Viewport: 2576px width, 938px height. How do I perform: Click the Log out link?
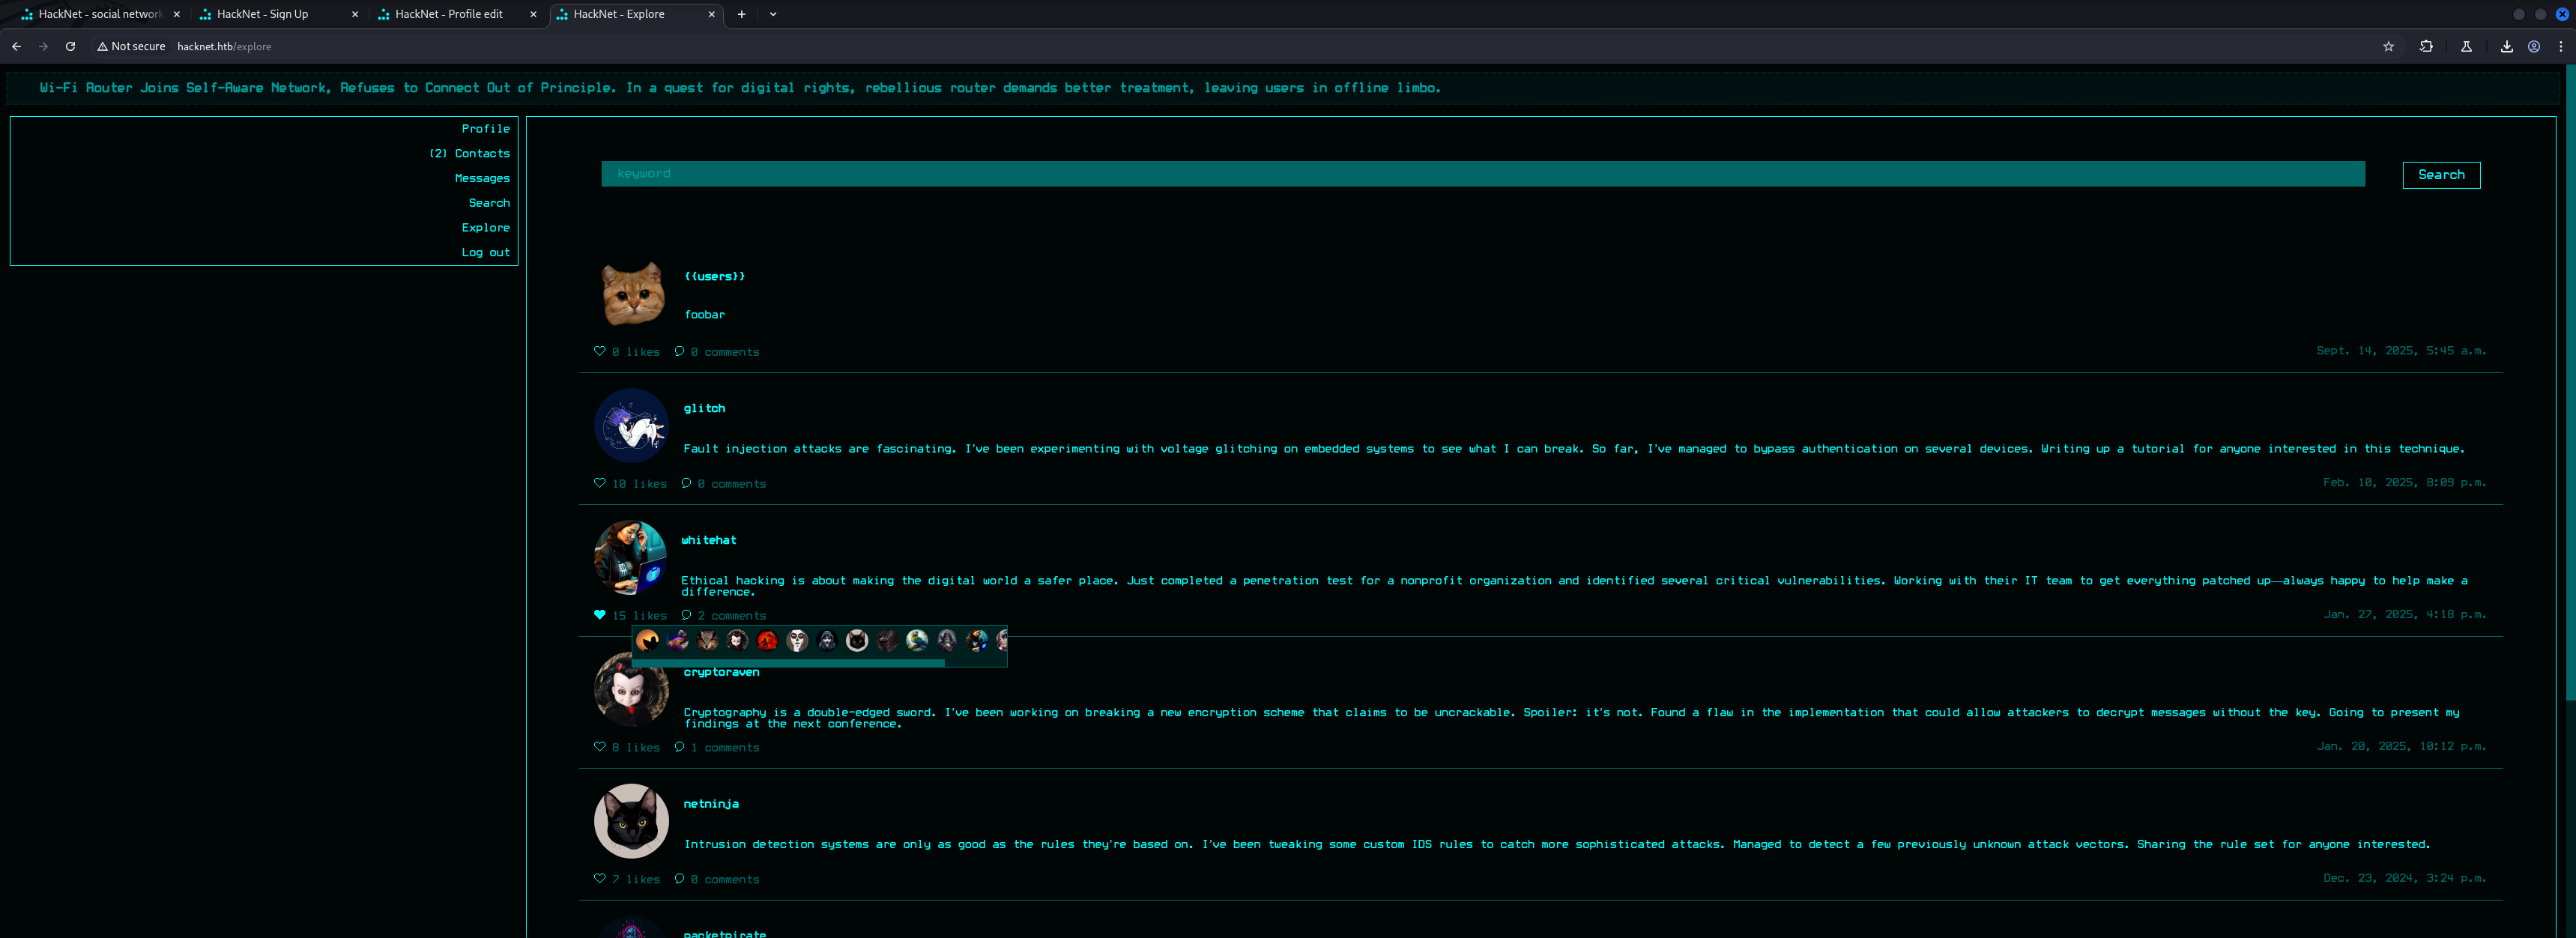(485, 252)
